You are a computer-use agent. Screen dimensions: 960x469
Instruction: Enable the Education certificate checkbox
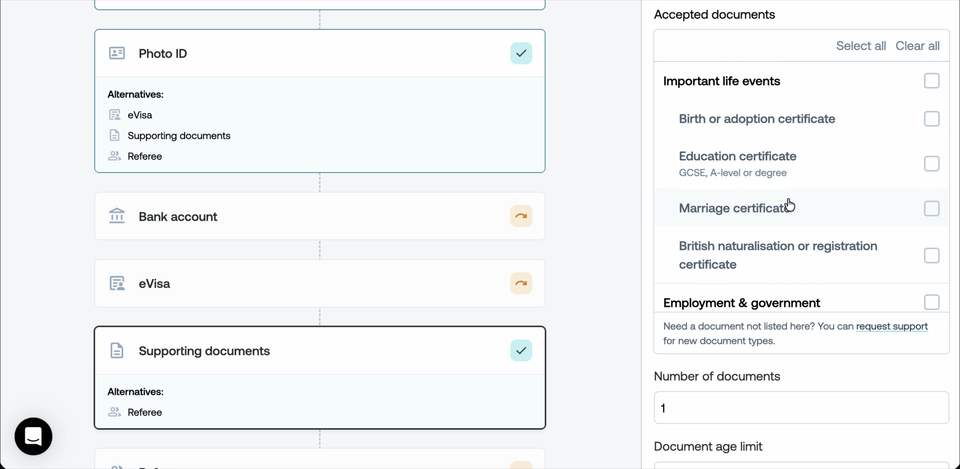(931, 164)
